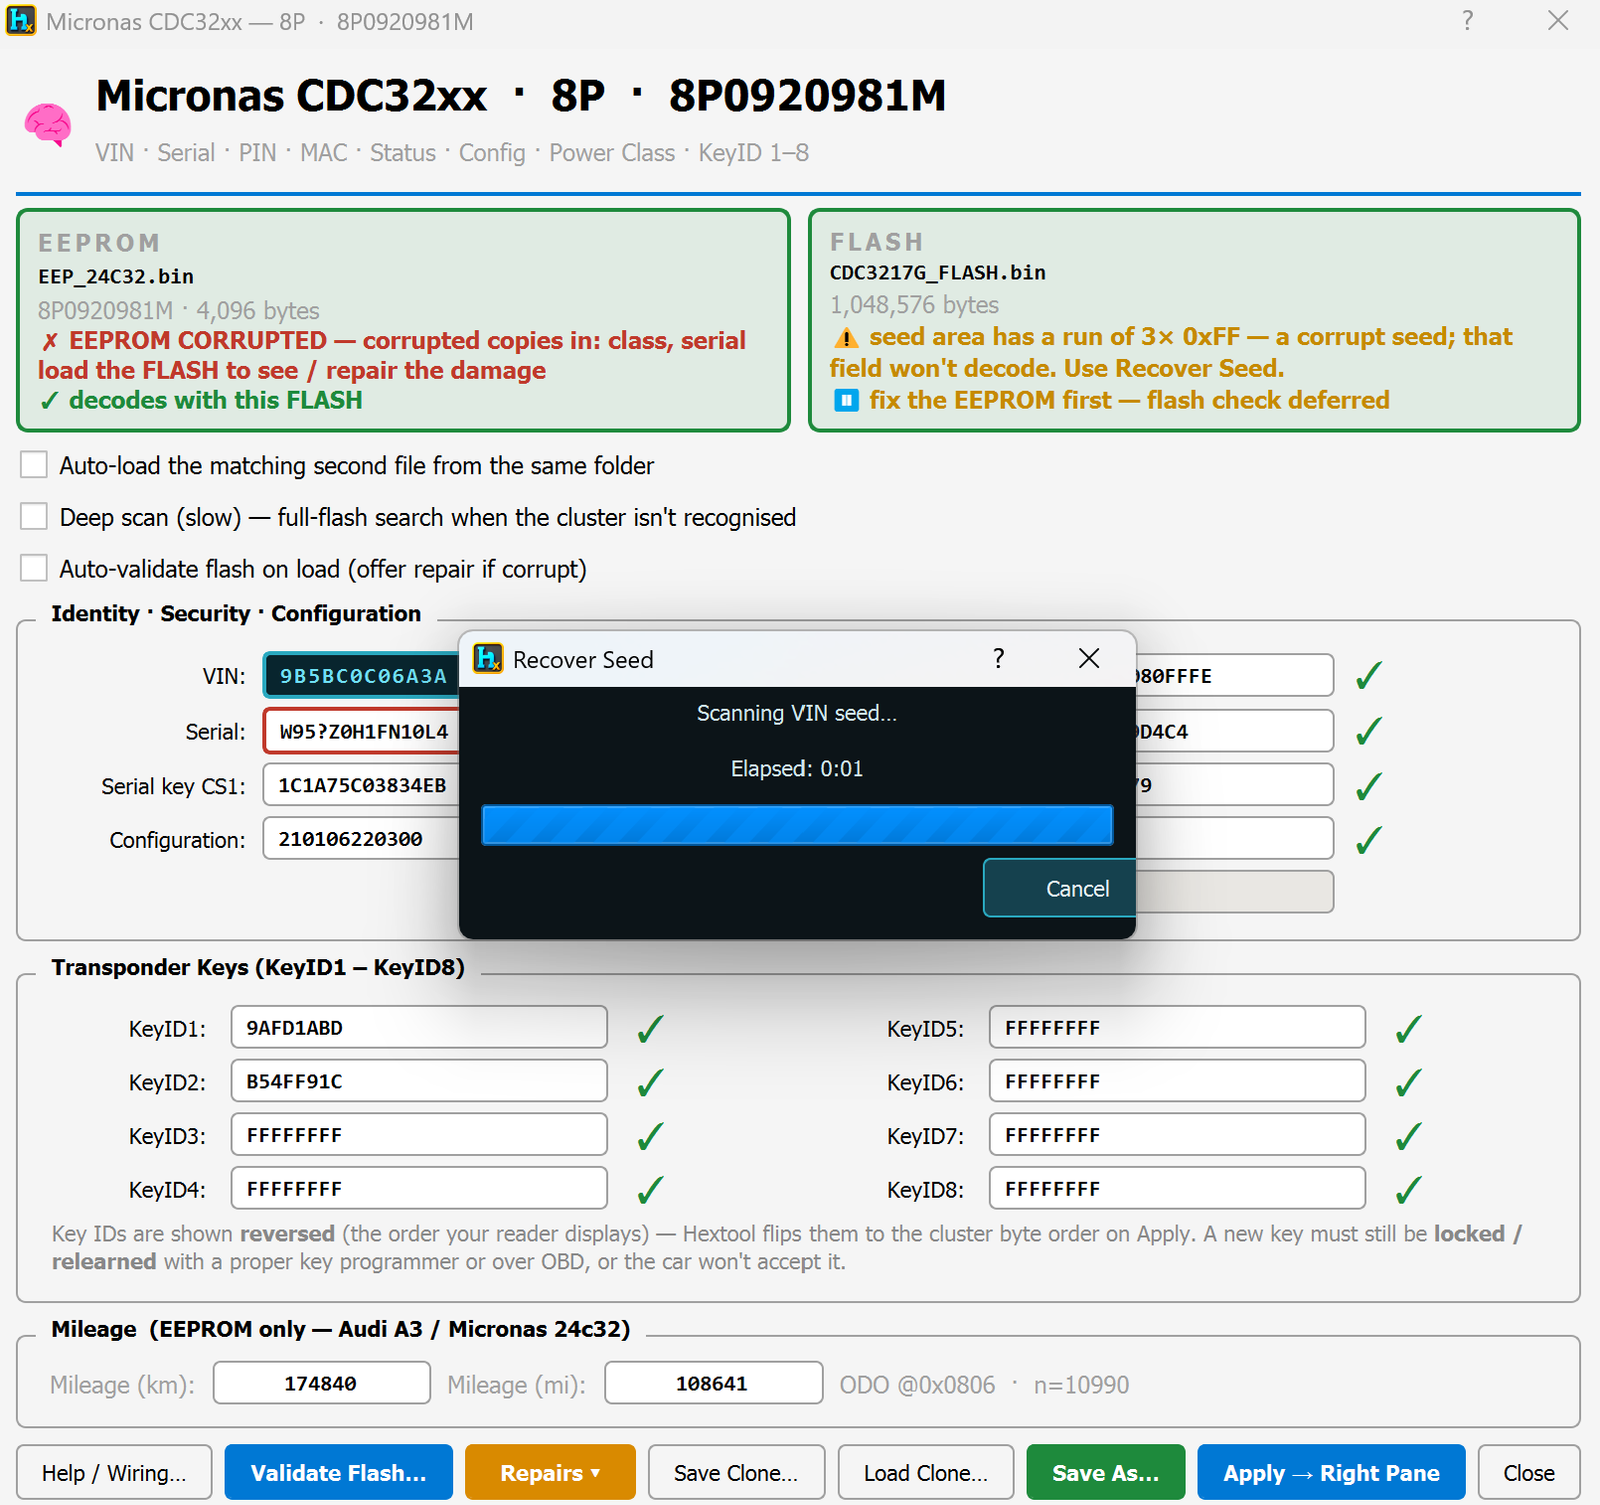The image size is (1600, 1505).
Task: Click the KeyID5 input field
Action: pos(1177,1027)
